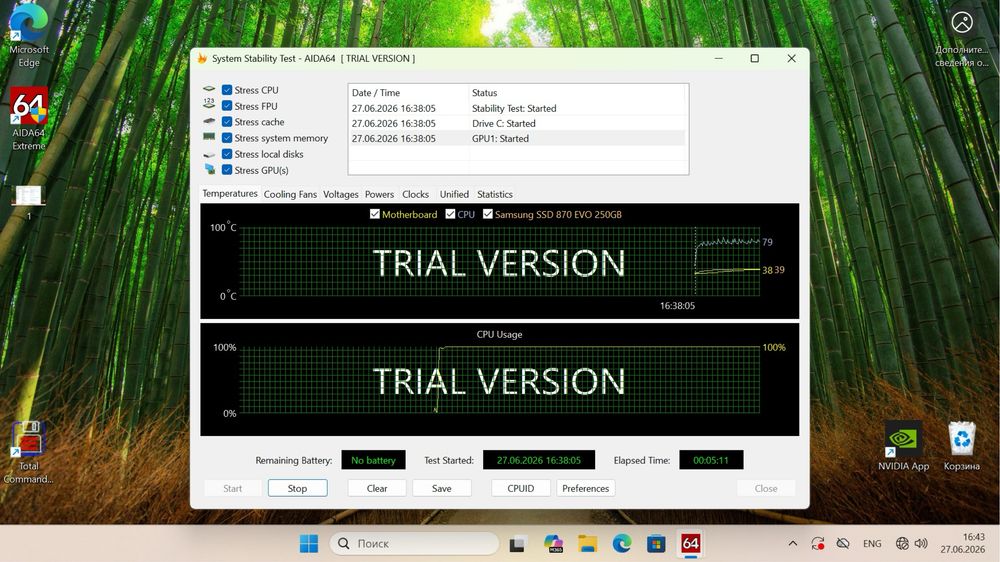Toggle the Stress GPU(s) checkbox
1000x562 pixels.
tap(227, 170)
